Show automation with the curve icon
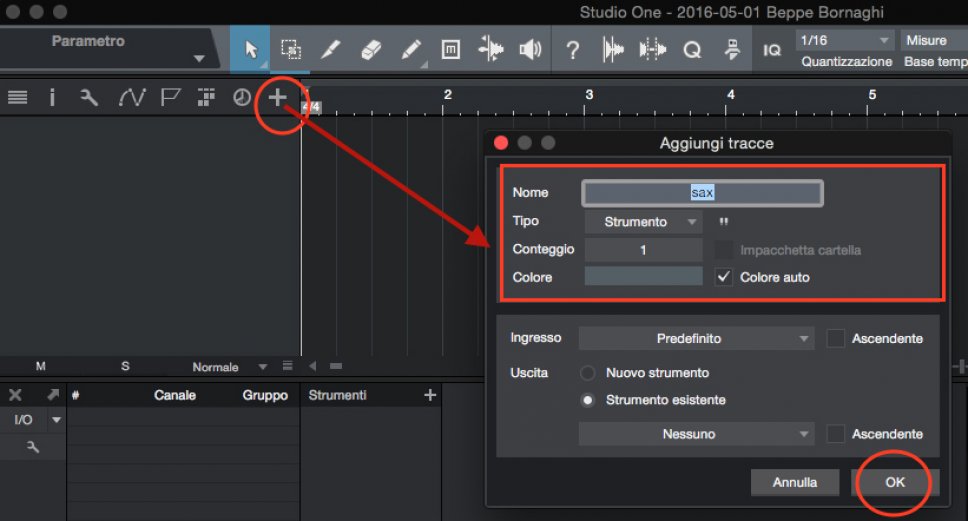This screenshot has width=968, height=521. click(131, 97)
